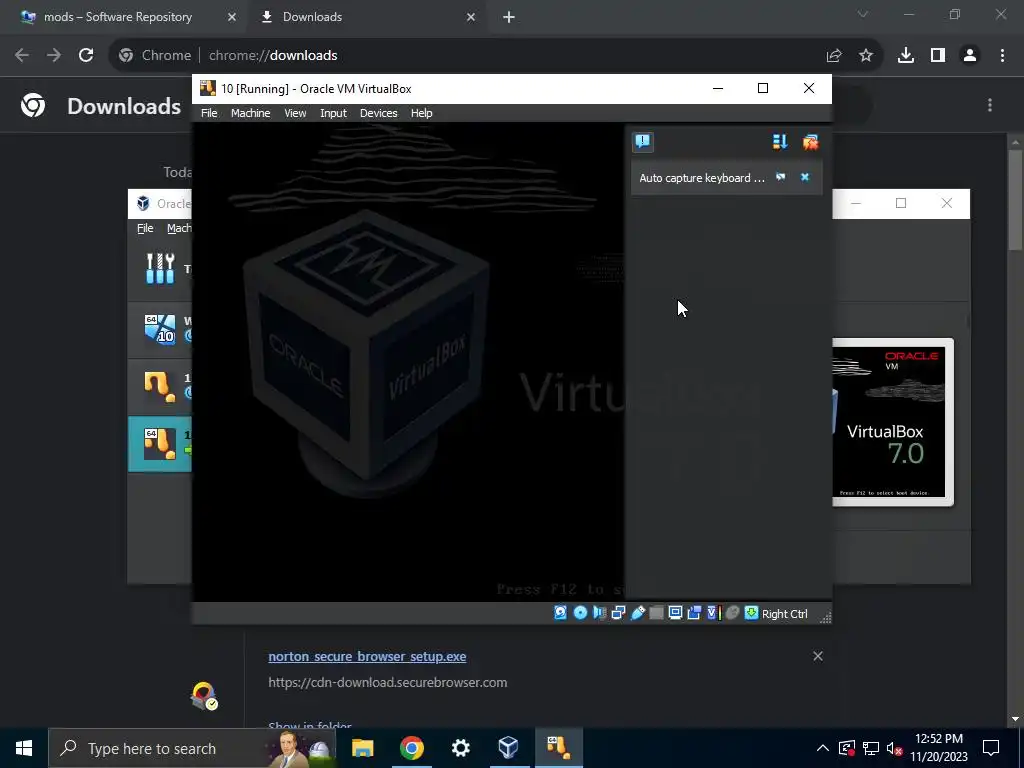Click the USB devices status icon
The height and width of the screenshot is (768, 1024).
(x=637, y=613)
